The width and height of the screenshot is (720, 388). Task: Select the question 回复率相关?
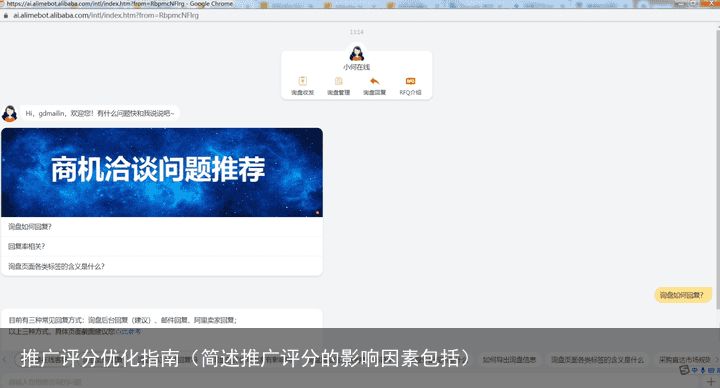coord(162,247)
